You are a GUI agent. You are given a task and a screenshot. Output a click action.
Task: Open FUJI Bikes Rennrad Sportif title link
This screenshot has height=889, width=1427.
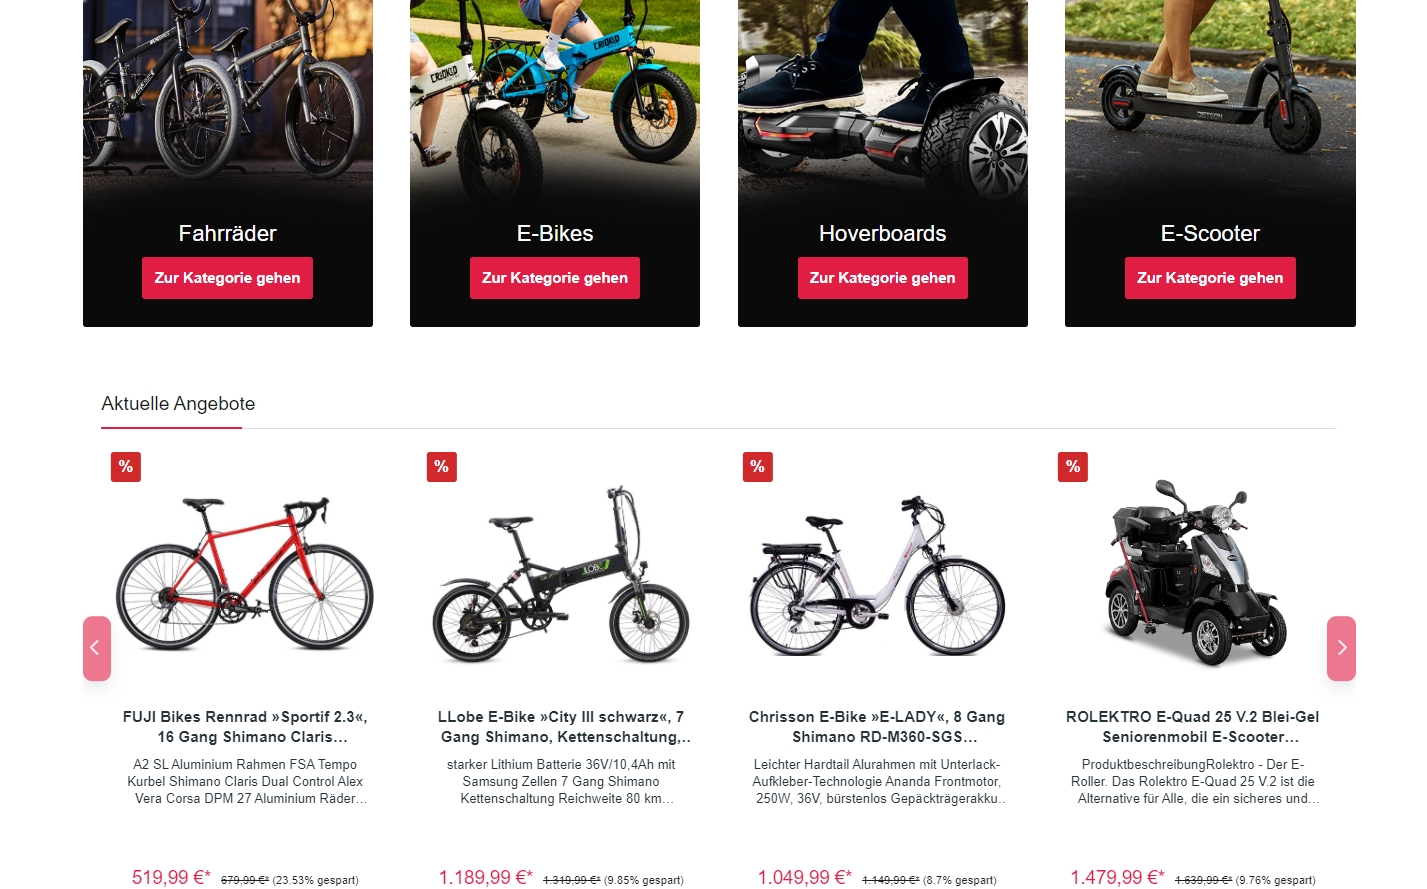point(245,727)
